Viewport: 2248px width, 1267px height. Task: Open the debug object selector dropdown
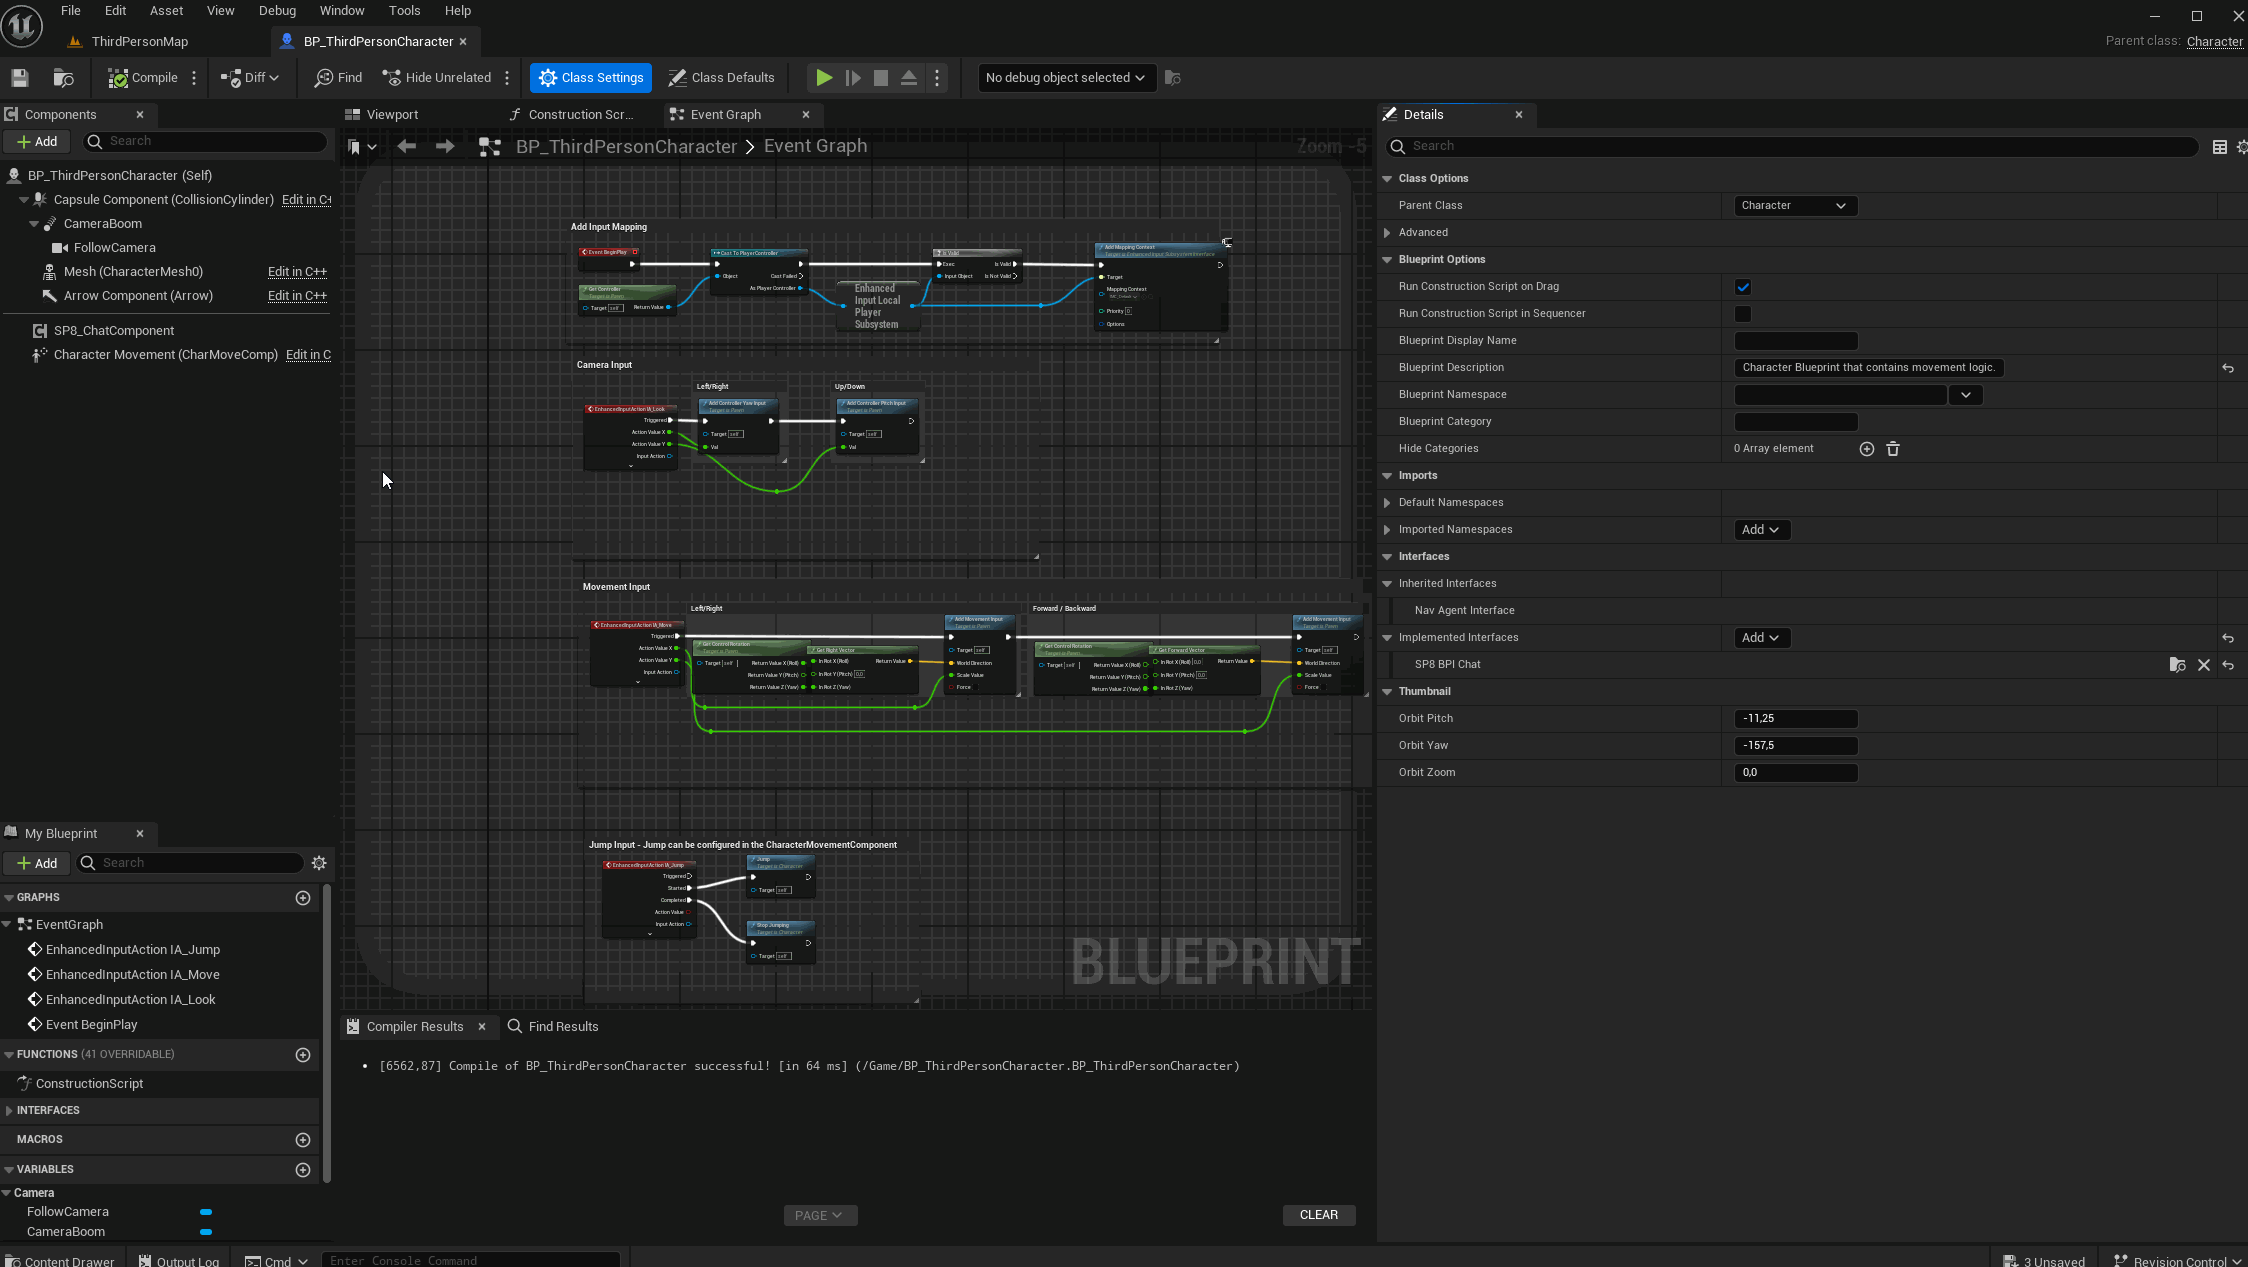1065,78
